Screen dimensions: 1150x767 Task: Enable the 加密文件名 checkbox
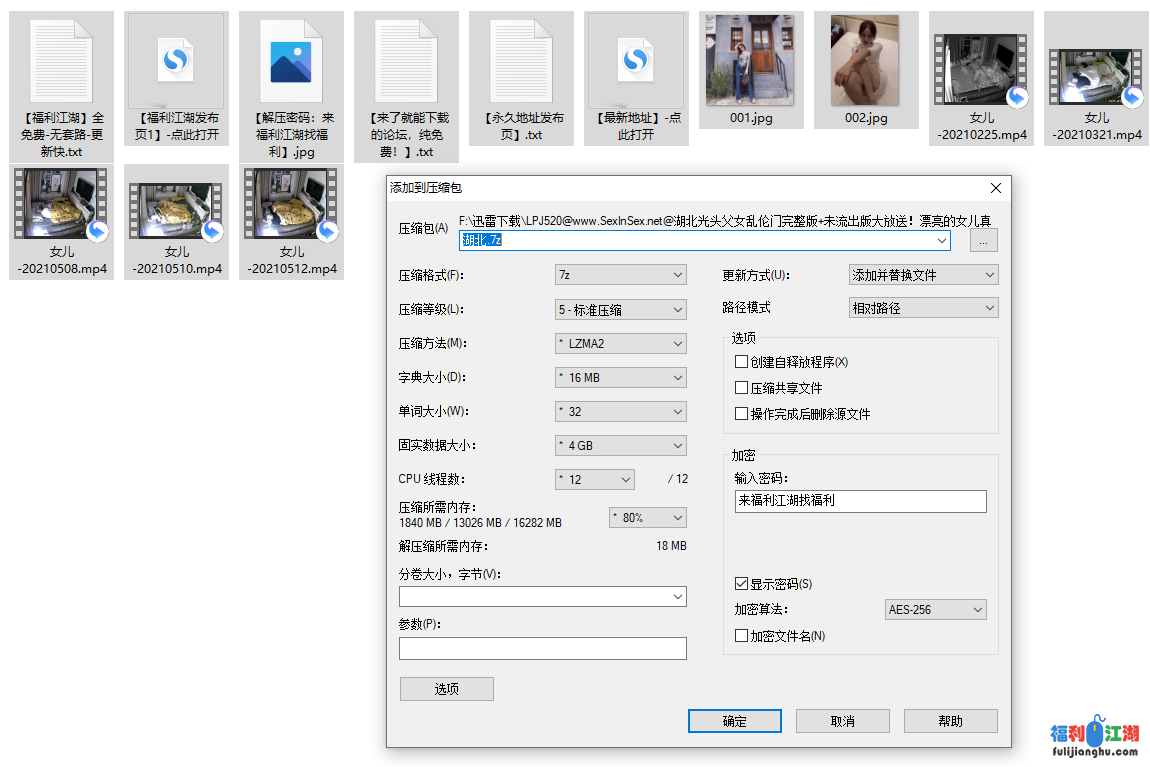[x=741, y=636]
